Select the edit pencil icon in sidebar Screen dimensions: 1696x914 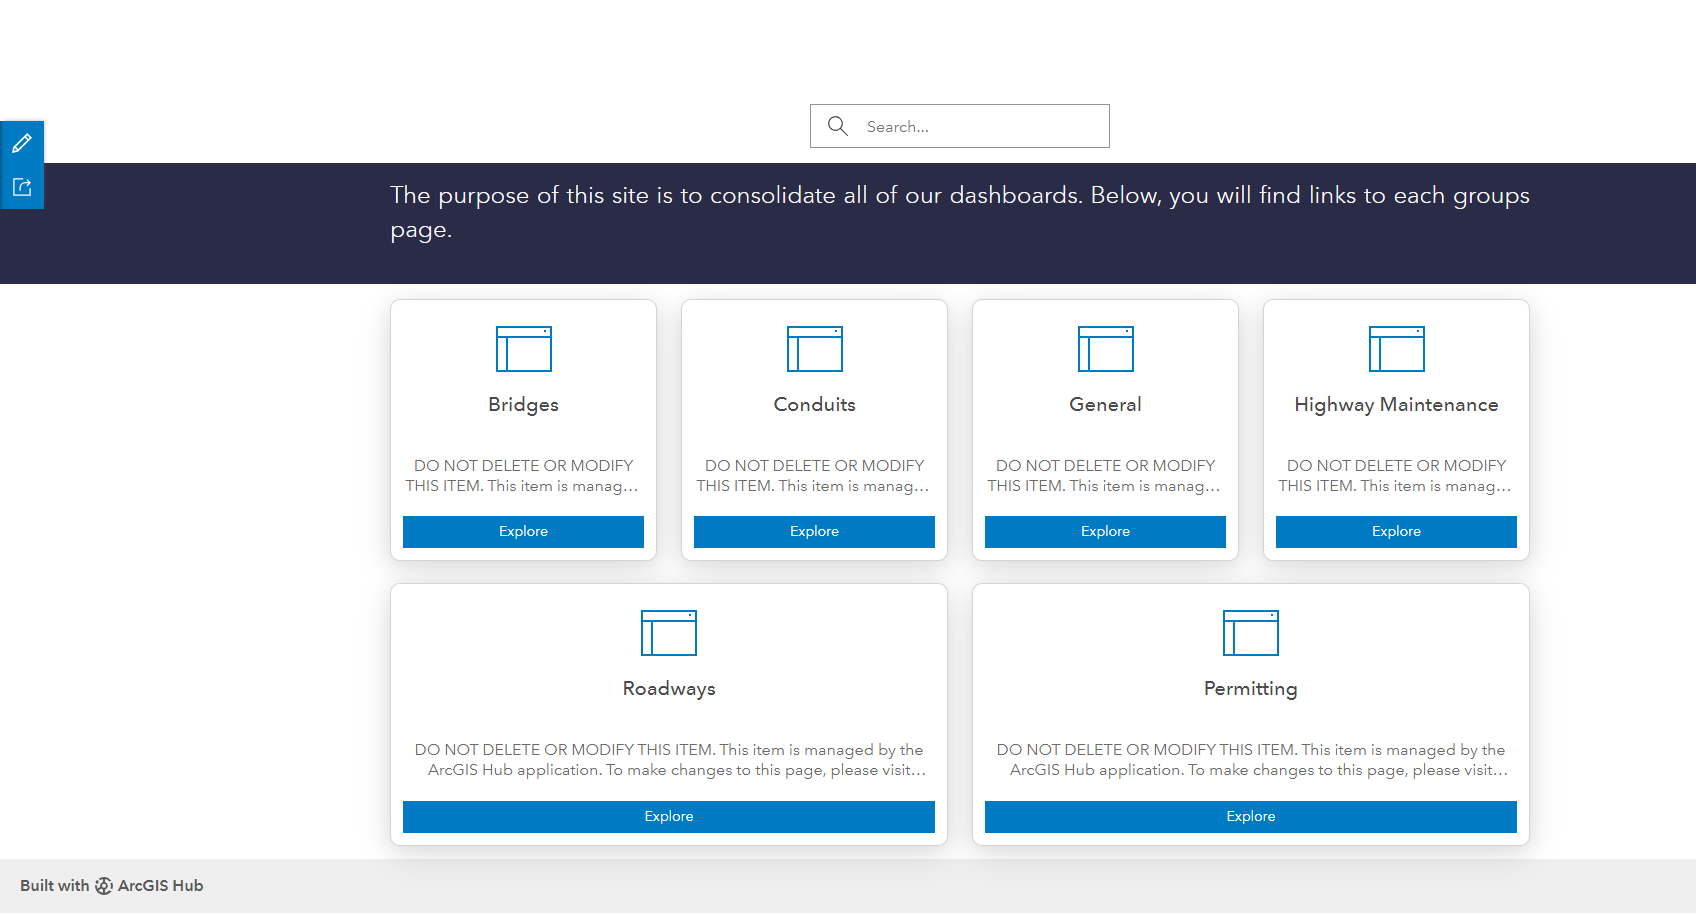pyautogui.click(x=22, y=142)
